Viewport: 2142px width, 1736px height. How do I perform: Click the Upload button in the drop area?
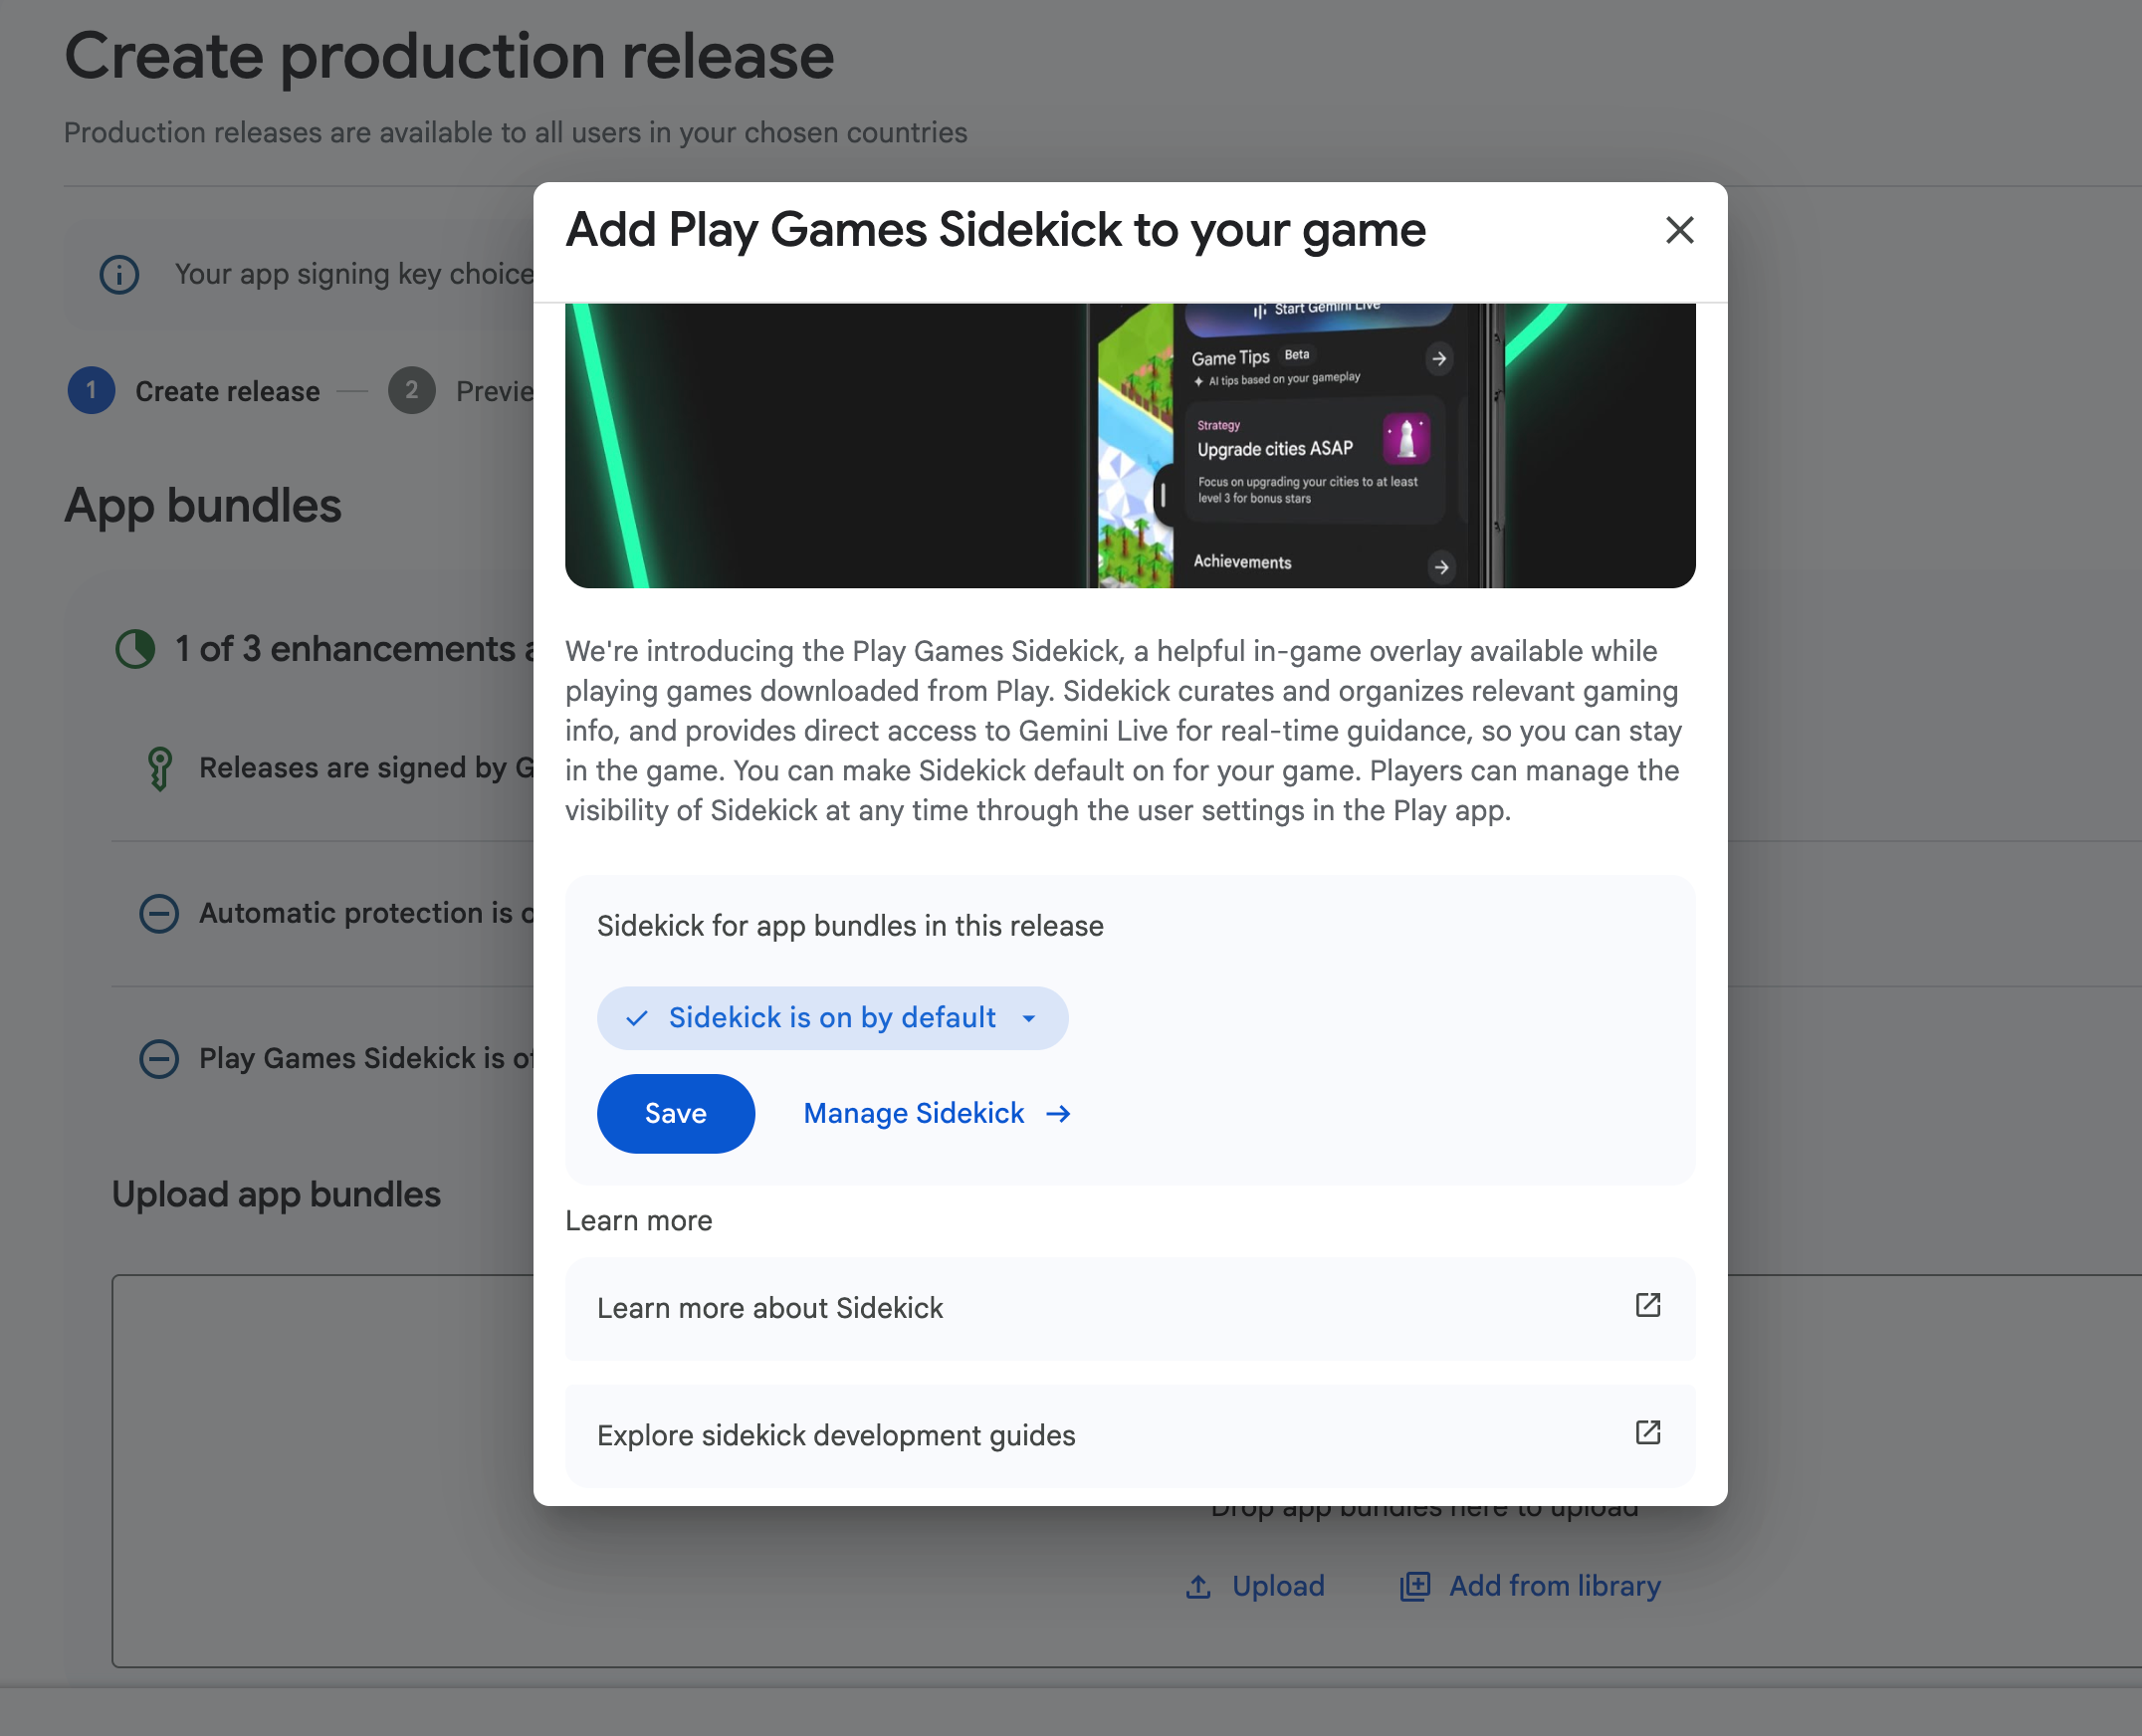[1255, 1586]
